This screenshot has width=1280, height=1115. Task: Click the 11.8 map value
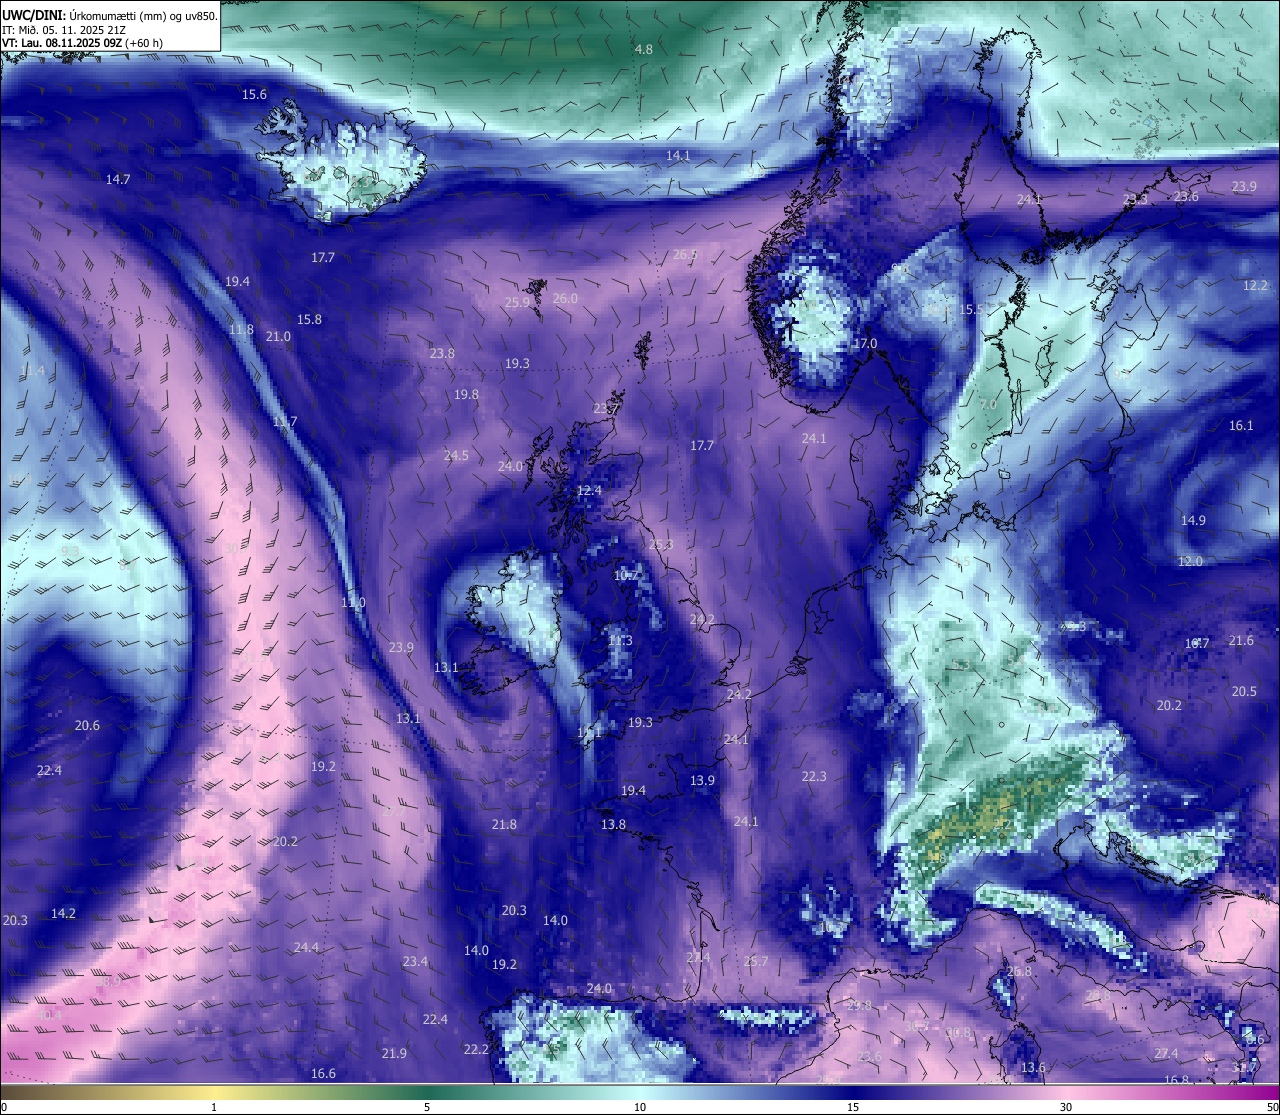[241, 329]
